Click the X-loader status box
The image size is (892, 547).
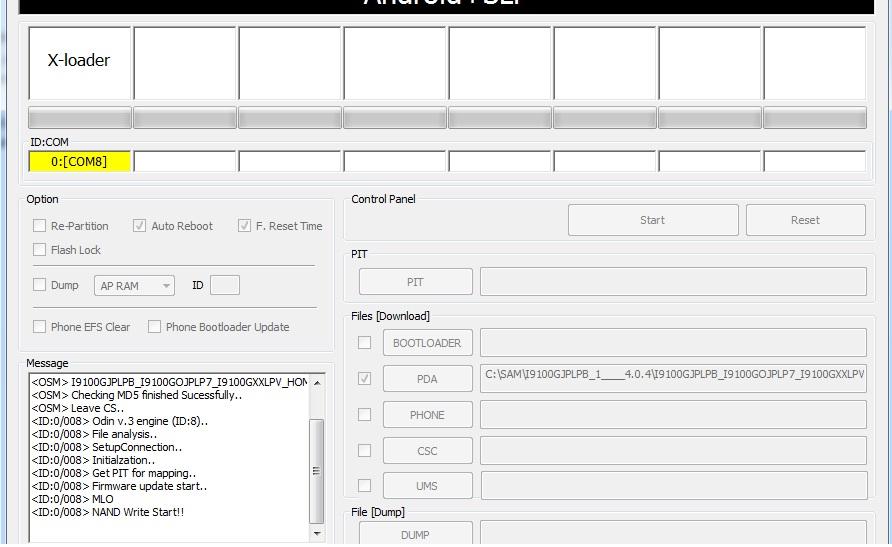coord(80,63)
